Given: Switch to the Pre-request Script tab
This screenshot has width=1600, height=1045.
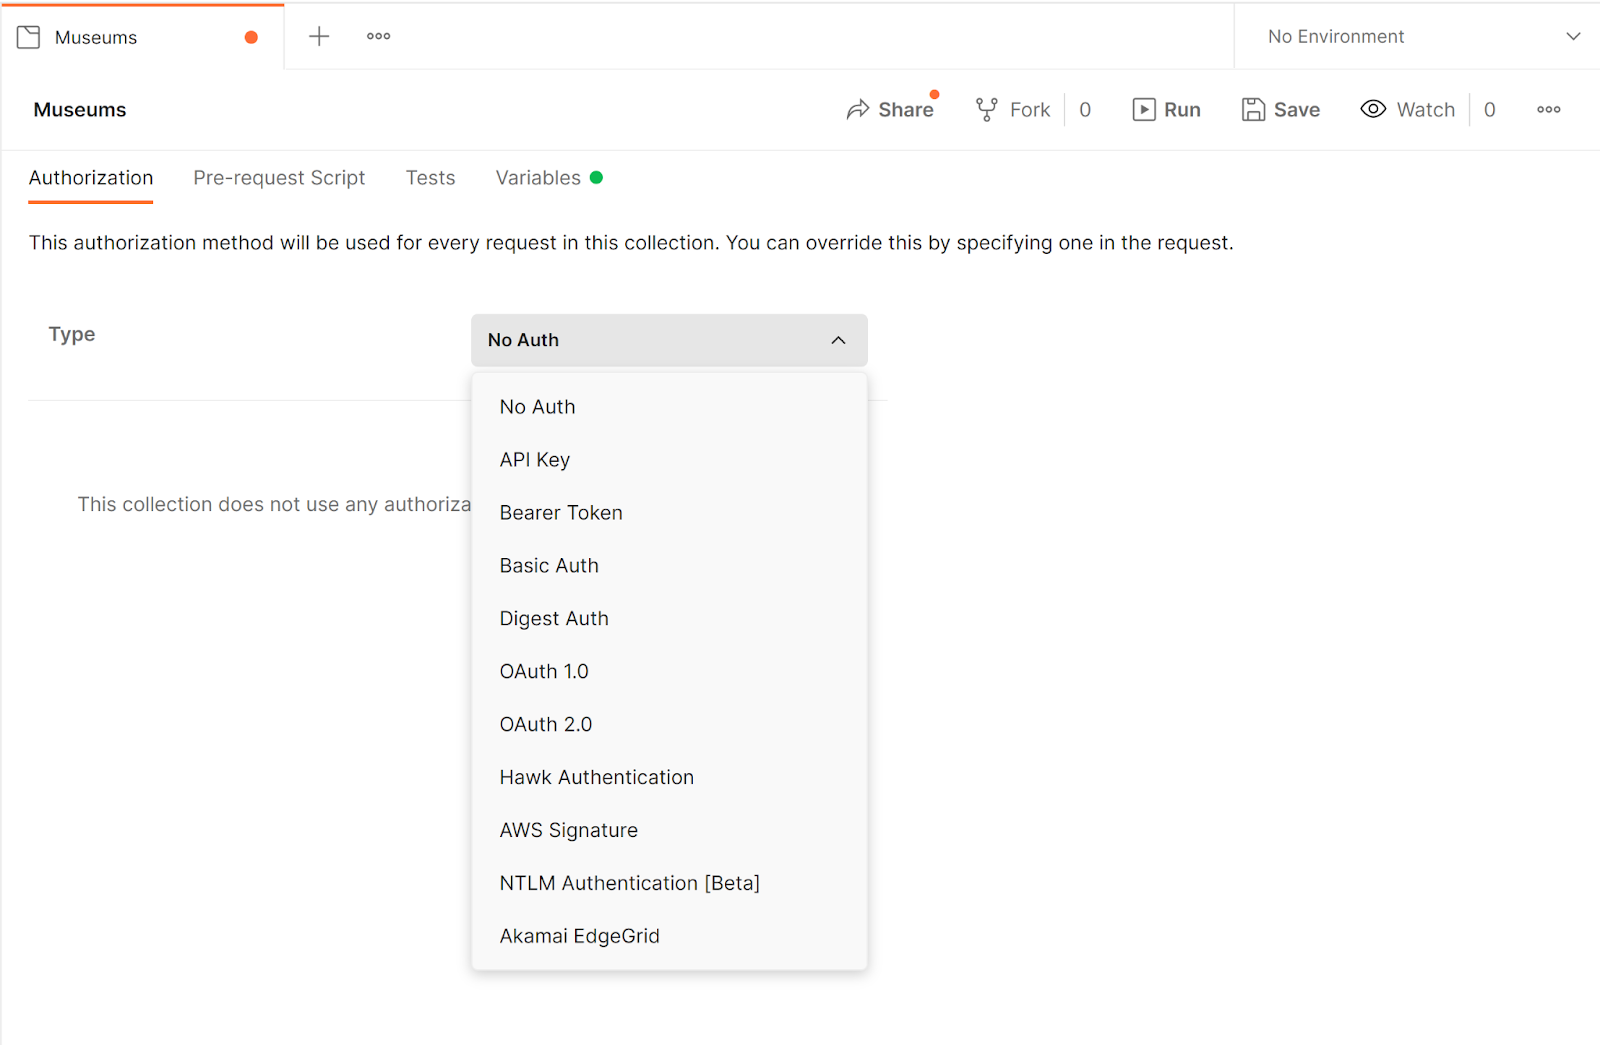Looking at the screenshot, I should [279, 178].
